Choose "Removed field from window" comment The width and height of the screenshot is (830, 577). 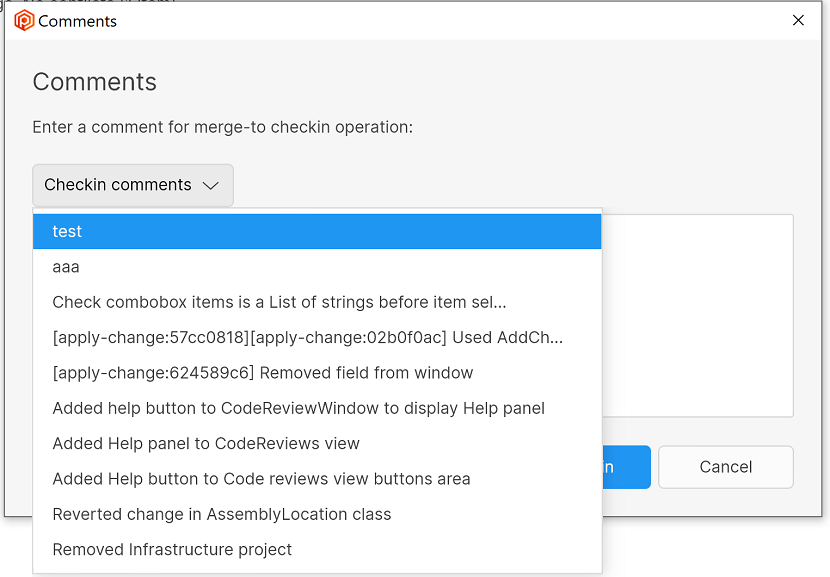tap(262, 373)
